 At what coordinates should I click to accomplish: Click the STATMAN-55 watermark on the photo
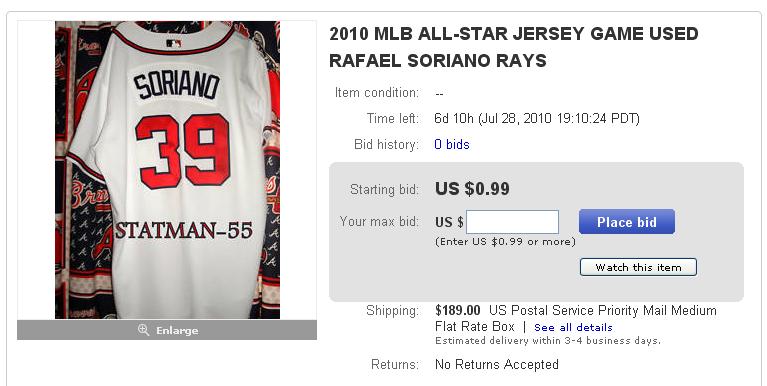coord(183,230)
